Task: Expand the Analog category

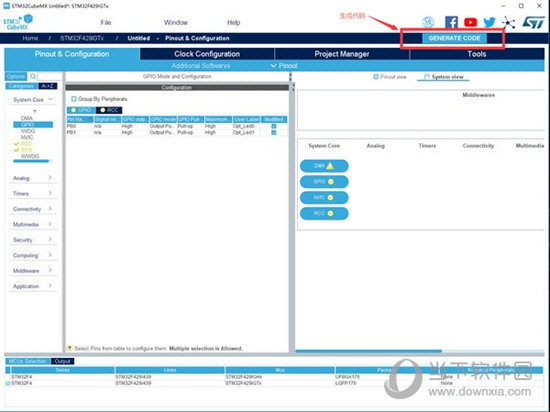Action: [x=32, y=178]
